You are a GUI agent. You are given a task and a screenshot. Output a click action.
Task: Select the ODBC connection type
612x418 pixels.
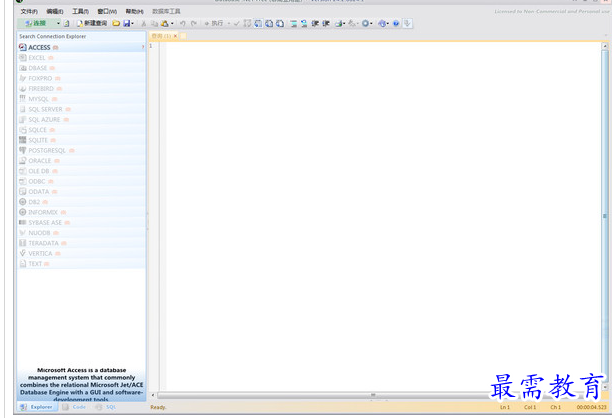[x=81, y=181]
